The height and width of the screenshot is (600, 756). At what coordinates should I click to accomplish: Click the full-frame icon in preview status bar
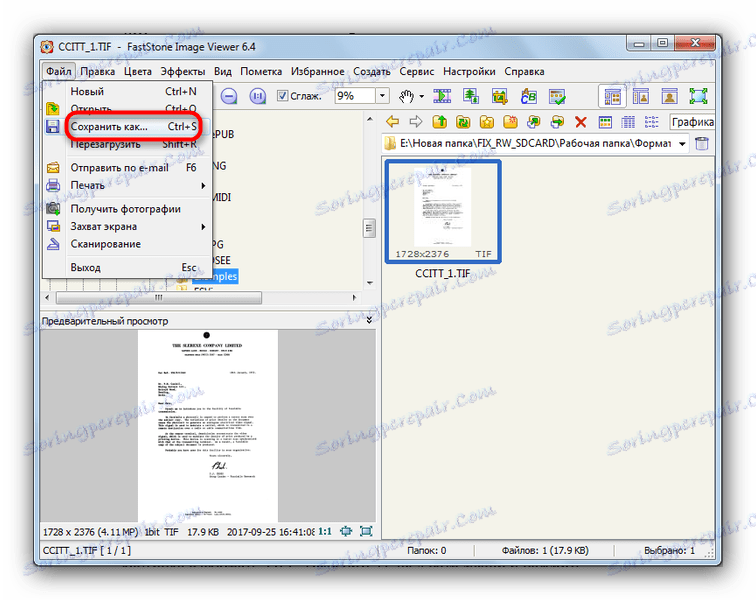[x=366, y=531]
